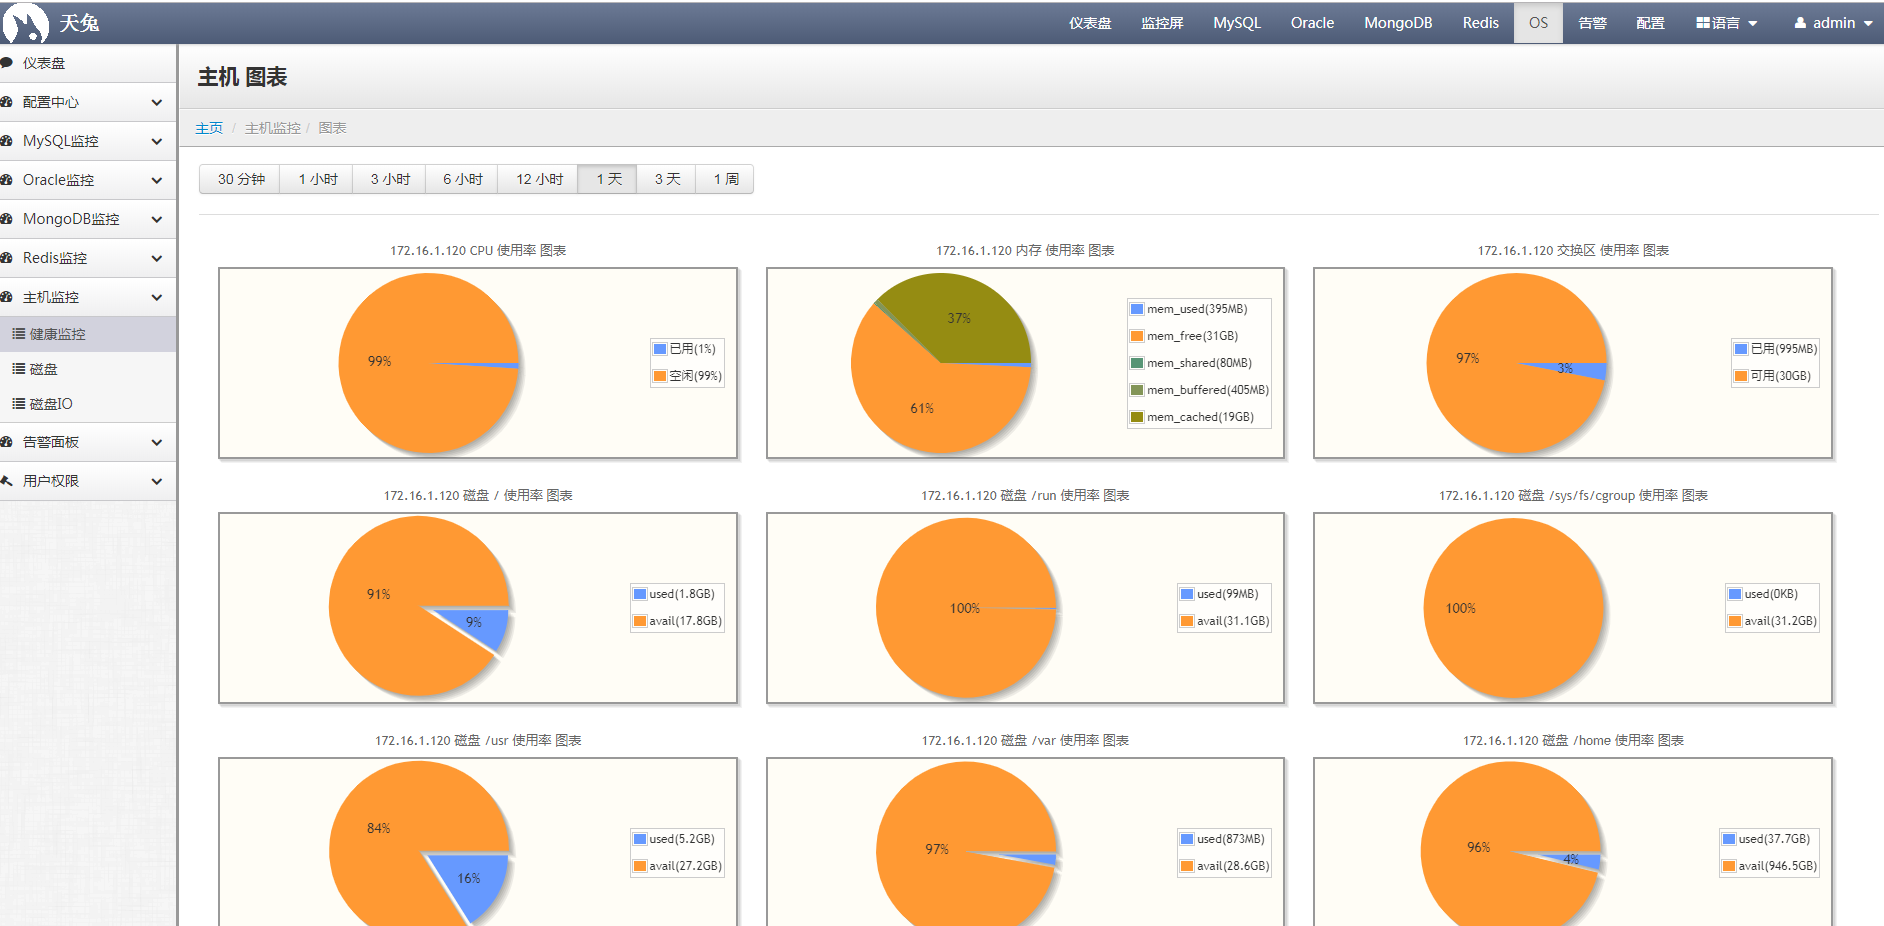The image size is (1884, 926).
Task: Click the '172.16.1.120 磁盘 /var 使用率 图表' title
Action: [x=1025, y=740]
